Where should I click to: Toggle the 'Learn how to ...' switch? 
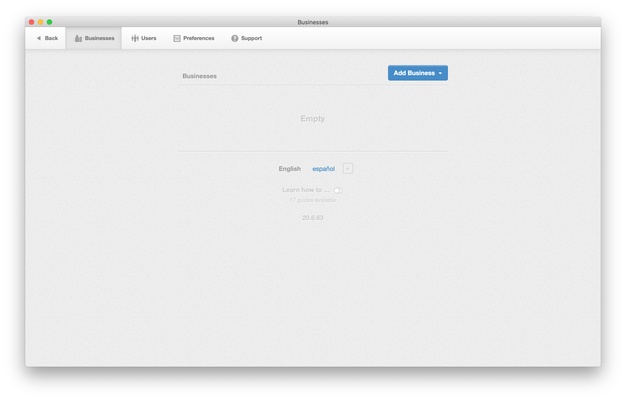click(338, 190)
